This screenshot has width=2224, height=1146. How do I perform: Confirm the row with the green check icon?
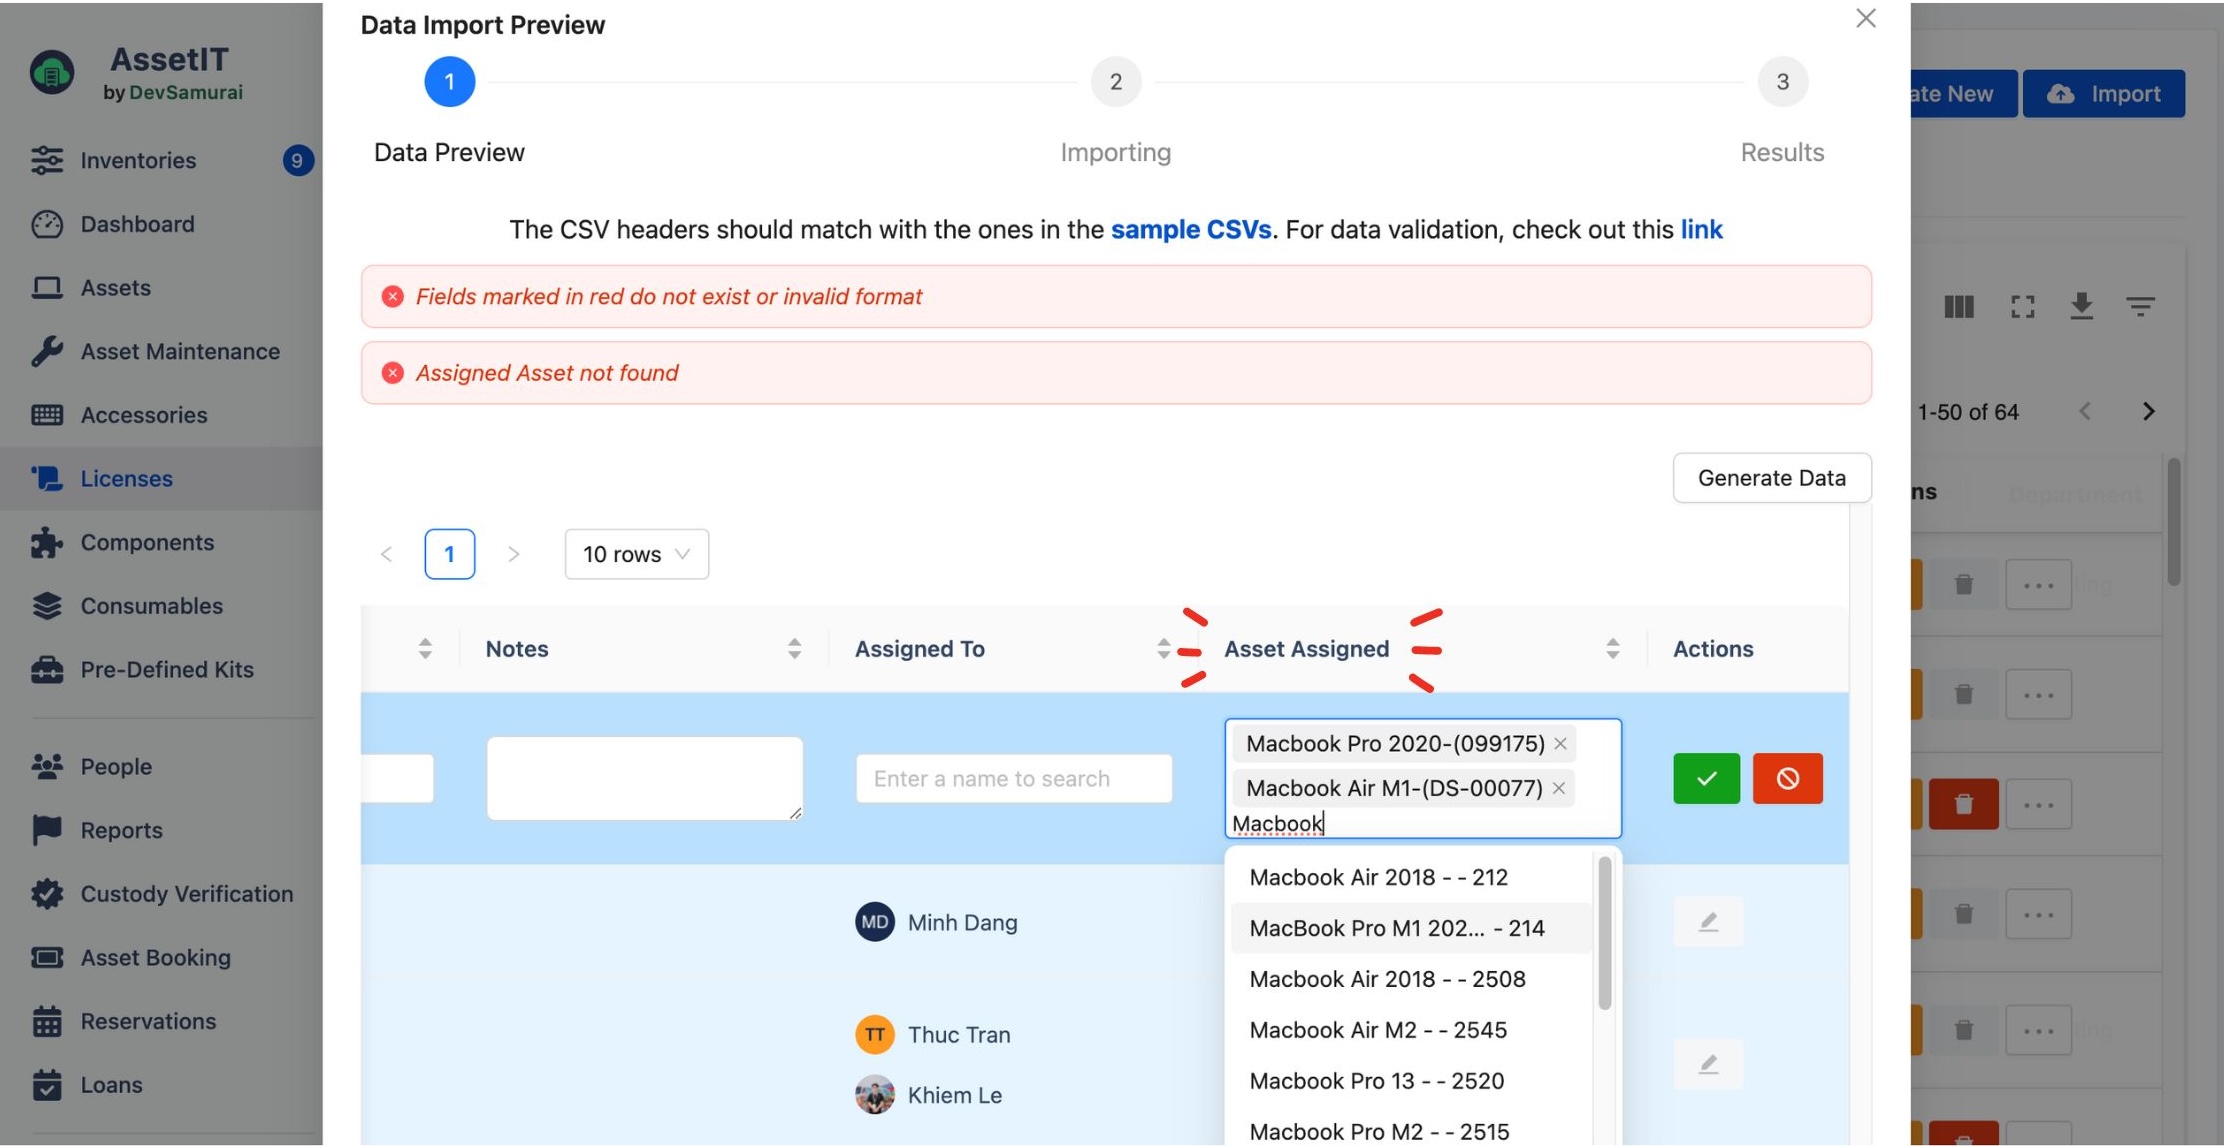click(x=1706, y=778)
